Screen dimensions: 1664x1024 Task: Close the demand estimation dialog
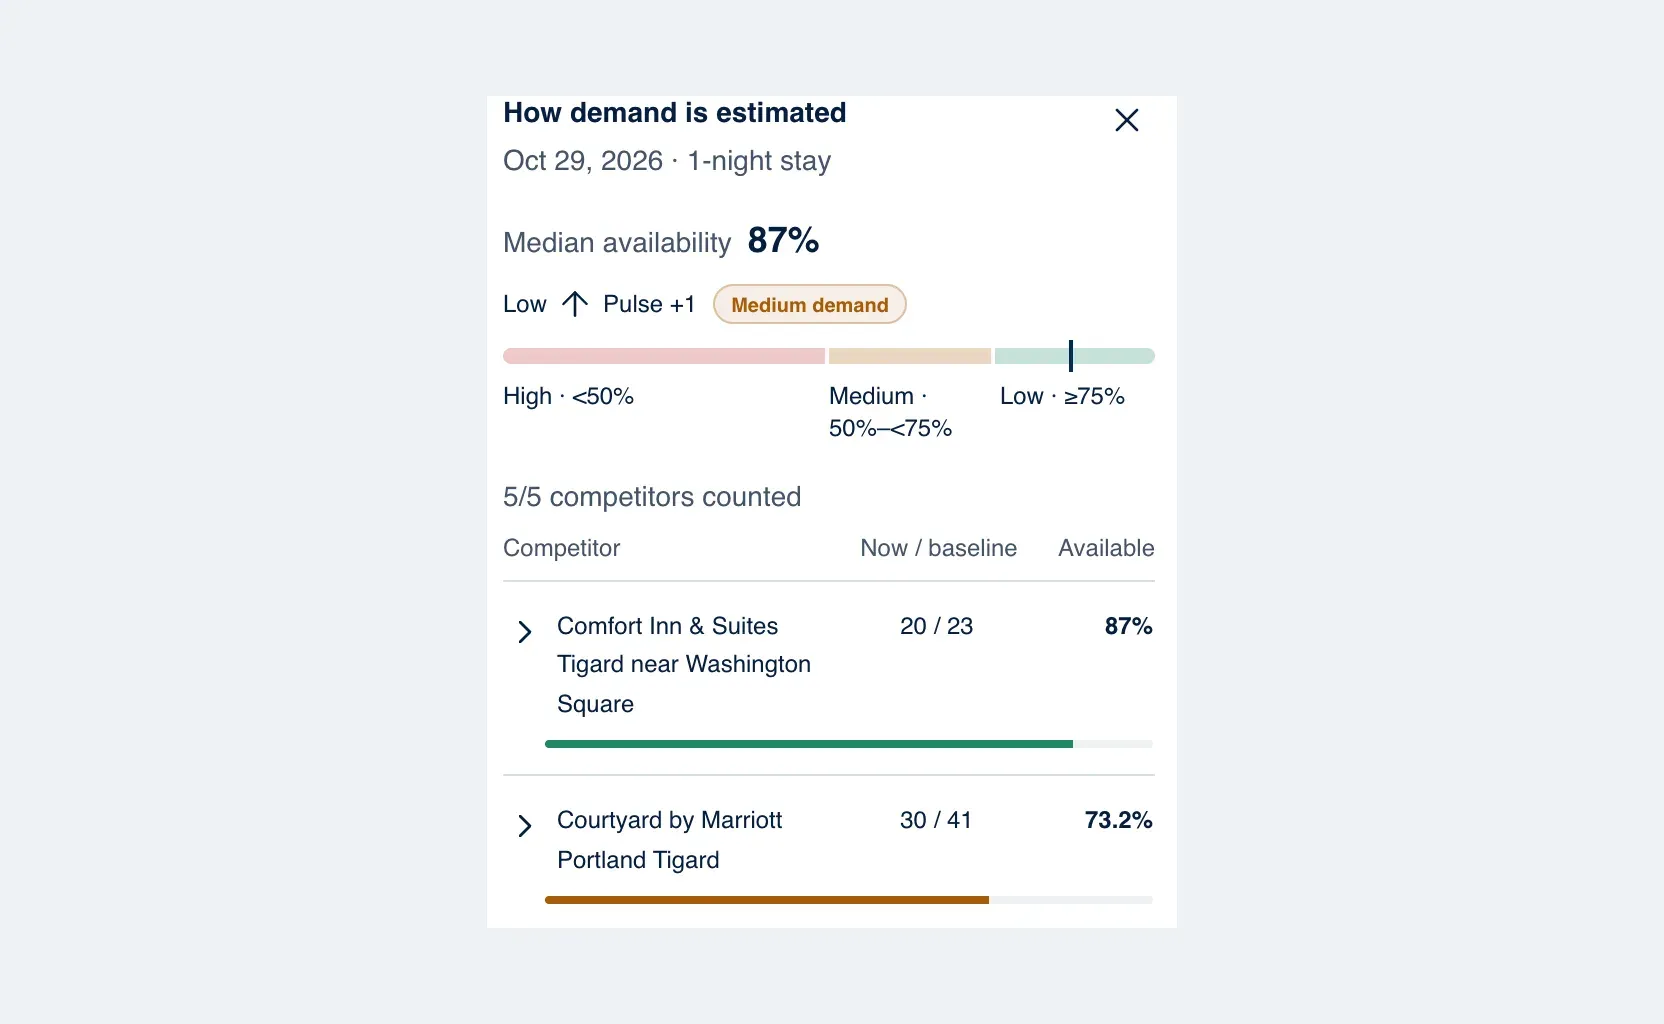click(x=1127, y=120)
